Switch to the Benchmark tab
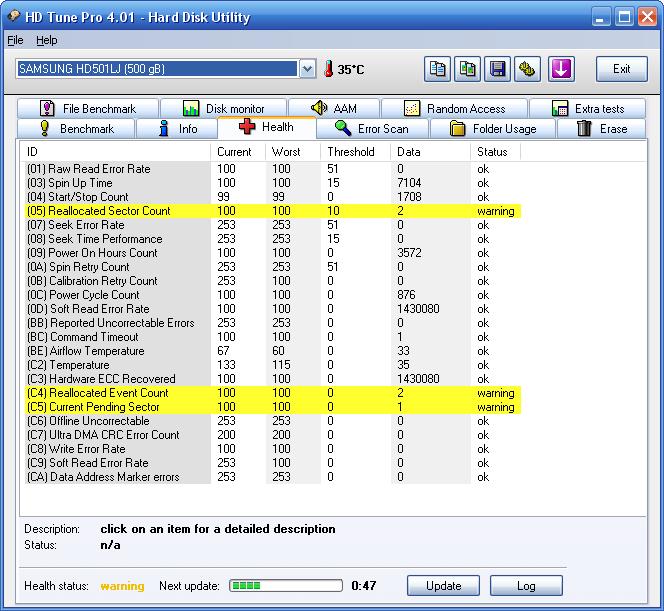This screenshot has height=611, width=664. pos(76,129)
